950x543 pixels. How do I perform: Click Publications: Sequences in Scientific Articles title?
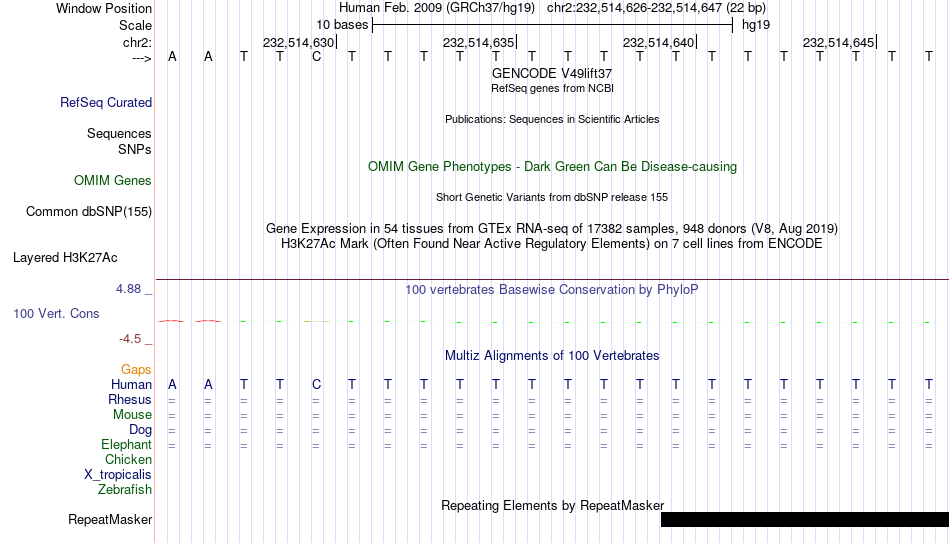click(552, 119)
